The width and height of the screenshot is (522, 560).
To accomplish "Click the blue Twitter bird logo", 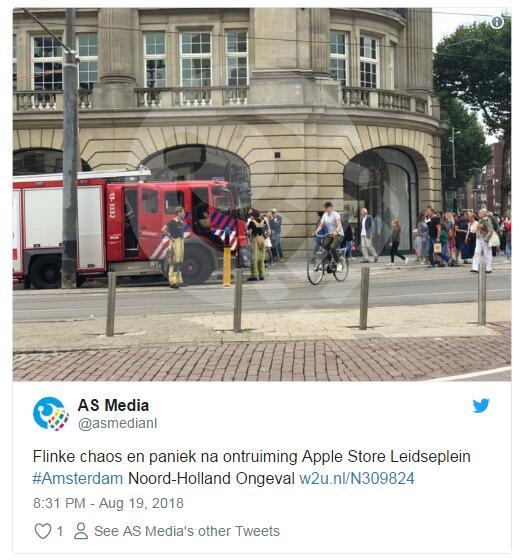I will [481, 406].
